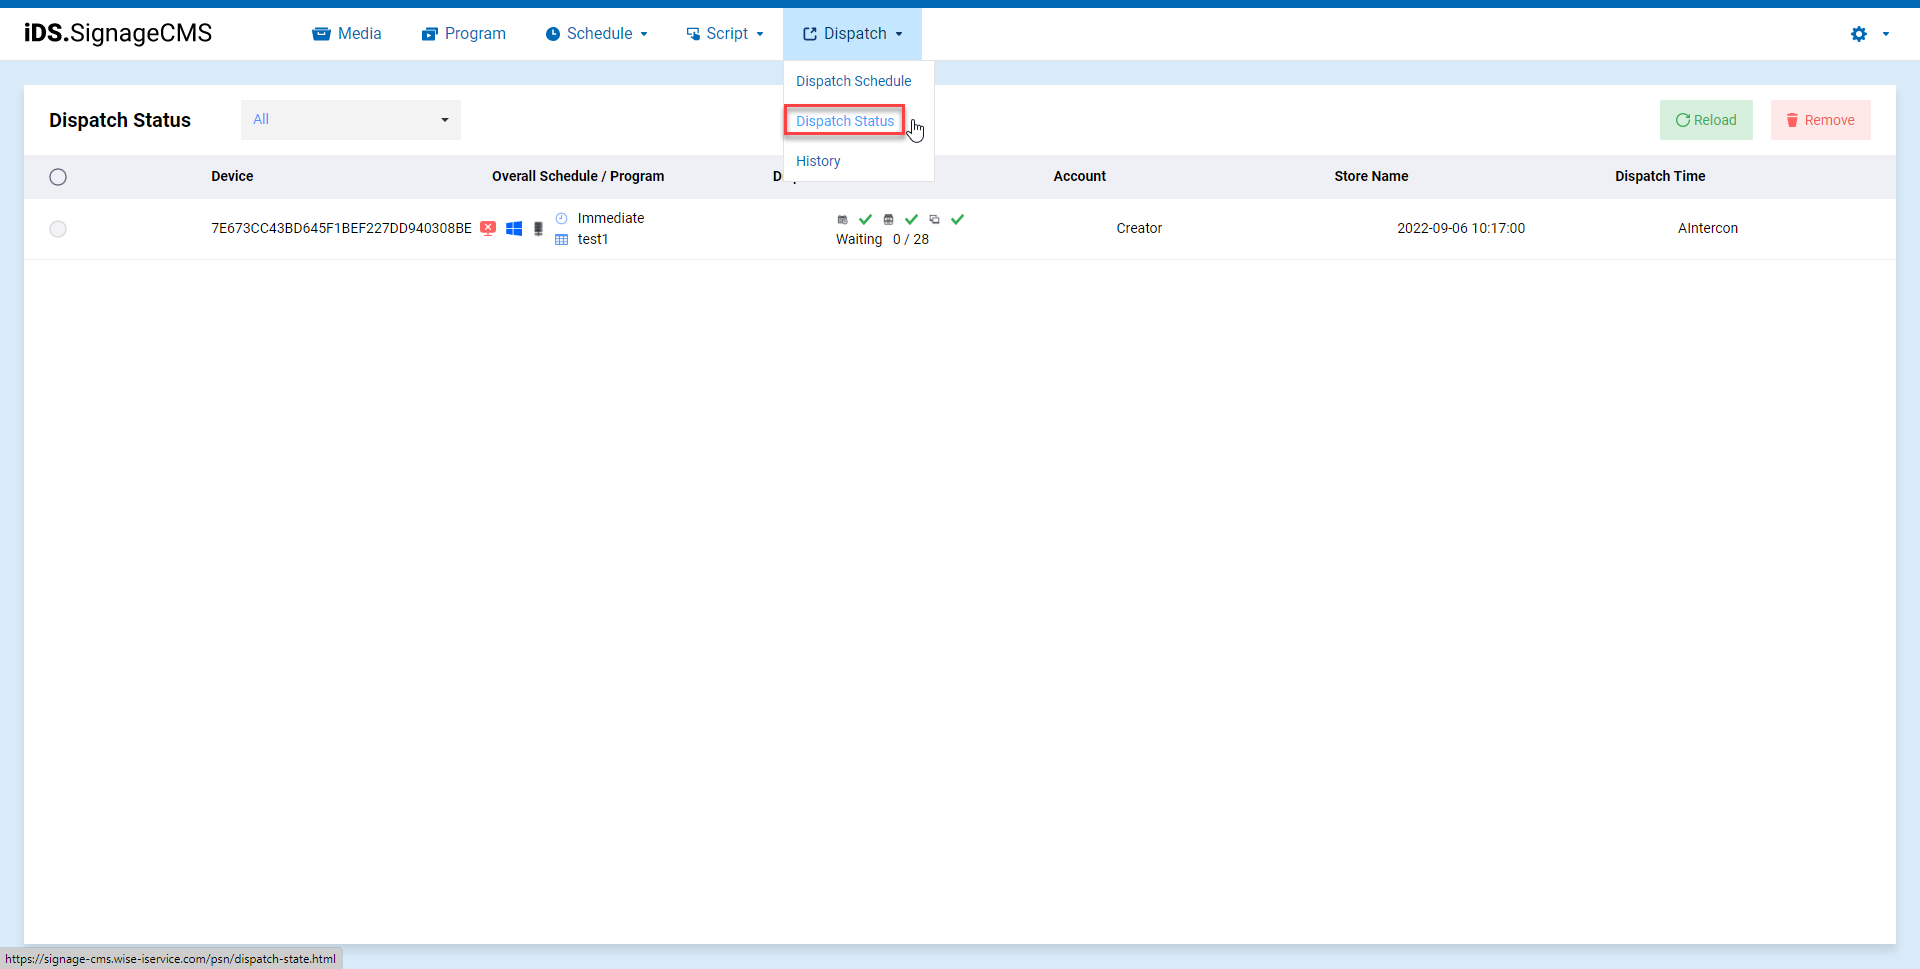Viewport: 1920px width, 969px height.
Task: Click the first calendar status icon above Waiting
Action: click(x=842, y=219)
